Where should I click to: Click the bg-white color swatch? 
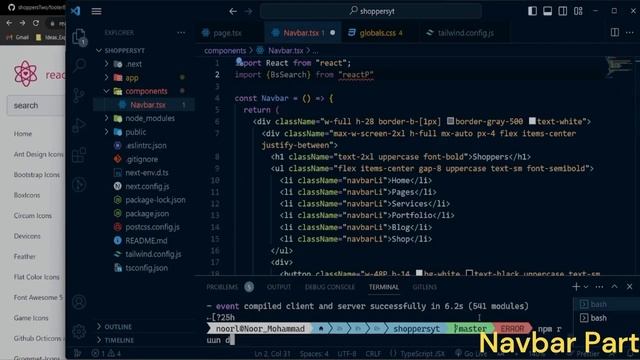pos(419,273)
